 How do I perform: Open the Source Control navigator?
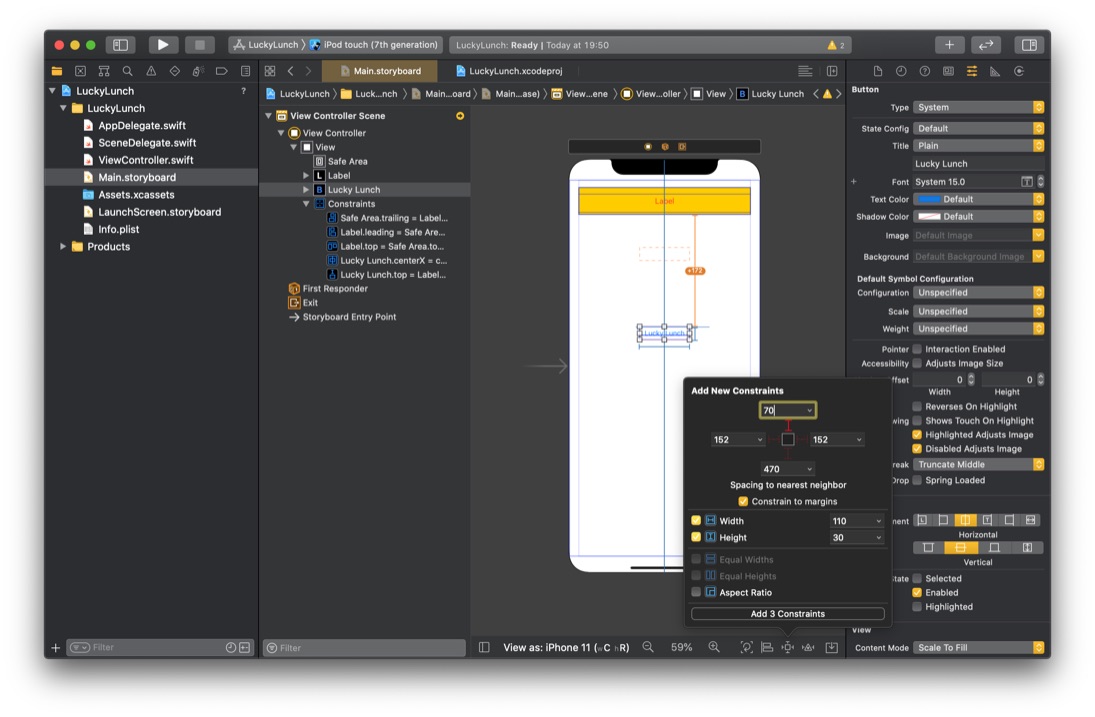coord(80,71)
